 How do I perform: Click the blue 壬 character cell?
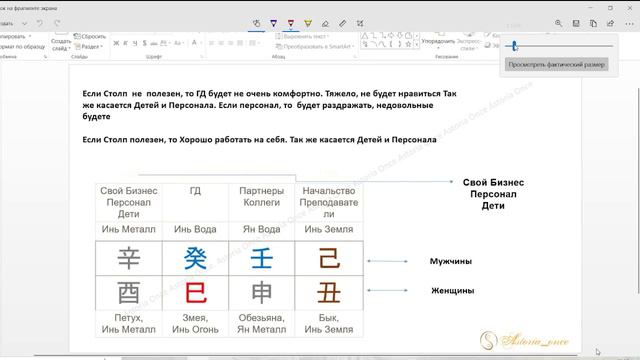coord(261,258)
